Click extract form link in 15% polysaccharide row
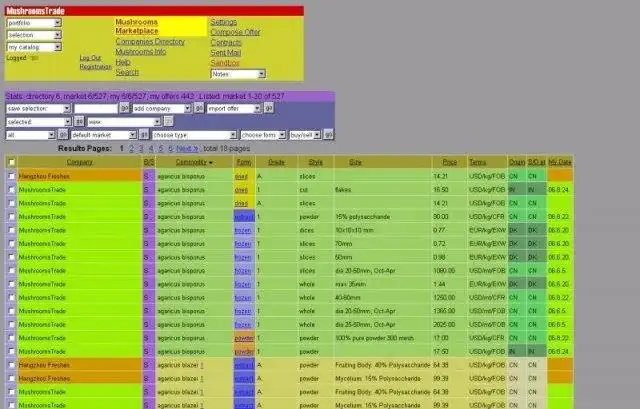Screen dimensions: 640x409 pyautogui.click(x=244, y=217)
